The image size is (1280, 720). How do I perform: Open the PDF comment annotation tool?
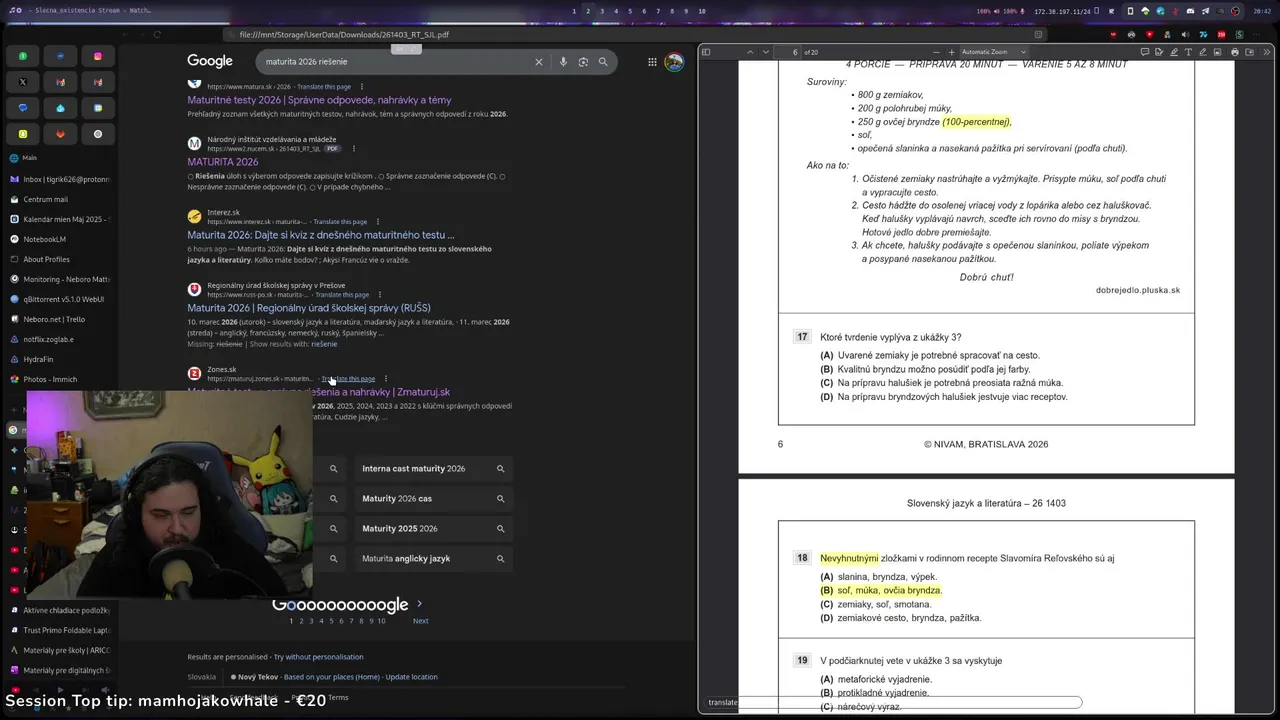click(1145, 52)
